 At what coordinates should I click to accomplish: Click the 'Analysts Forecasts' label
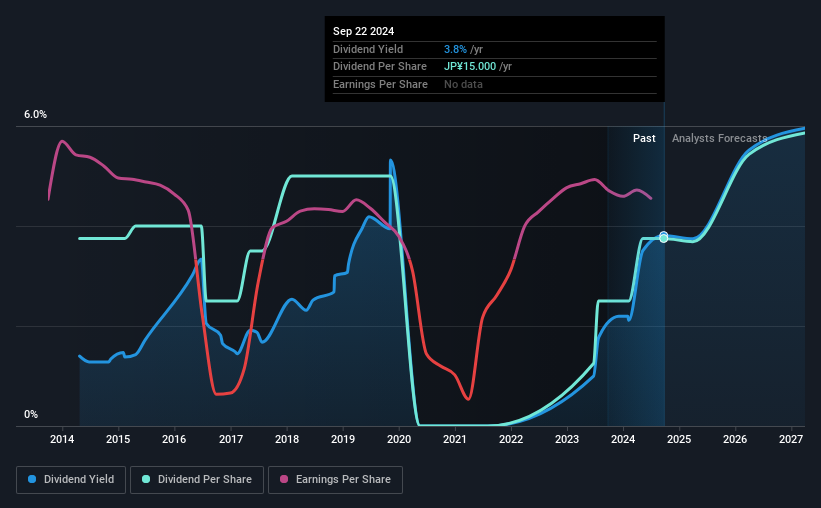pyautogui.click(x=719, y=138)
